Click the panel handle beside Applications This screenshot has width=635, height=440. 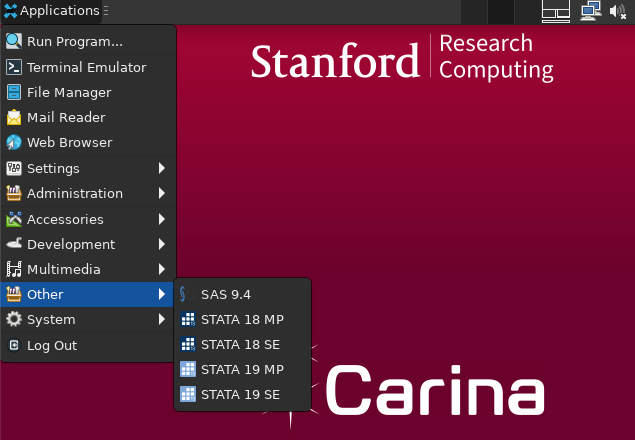(x=106, y=11)
